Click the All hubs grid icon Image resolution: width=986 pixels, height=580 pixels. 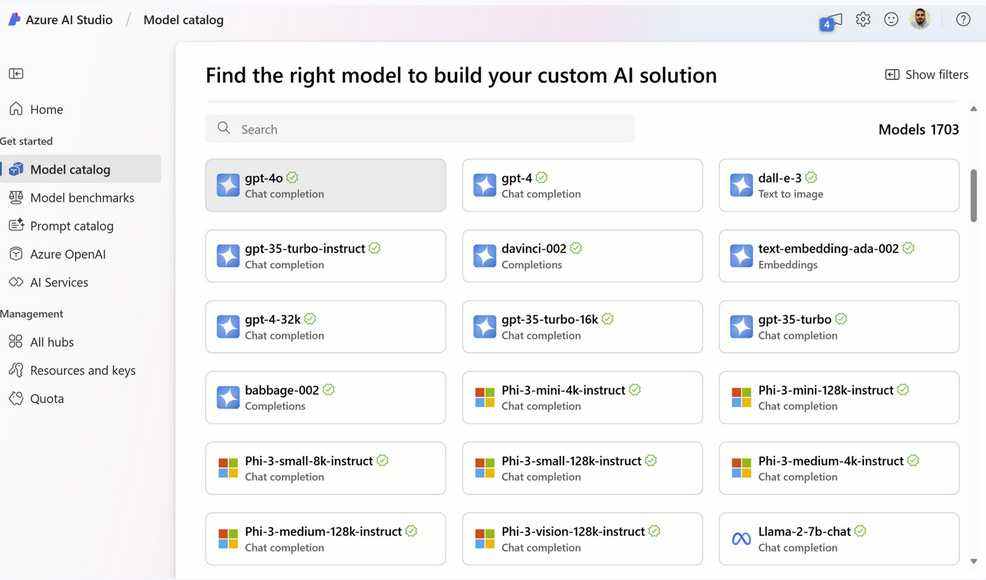pyautogui.click(x=16, y=342)
